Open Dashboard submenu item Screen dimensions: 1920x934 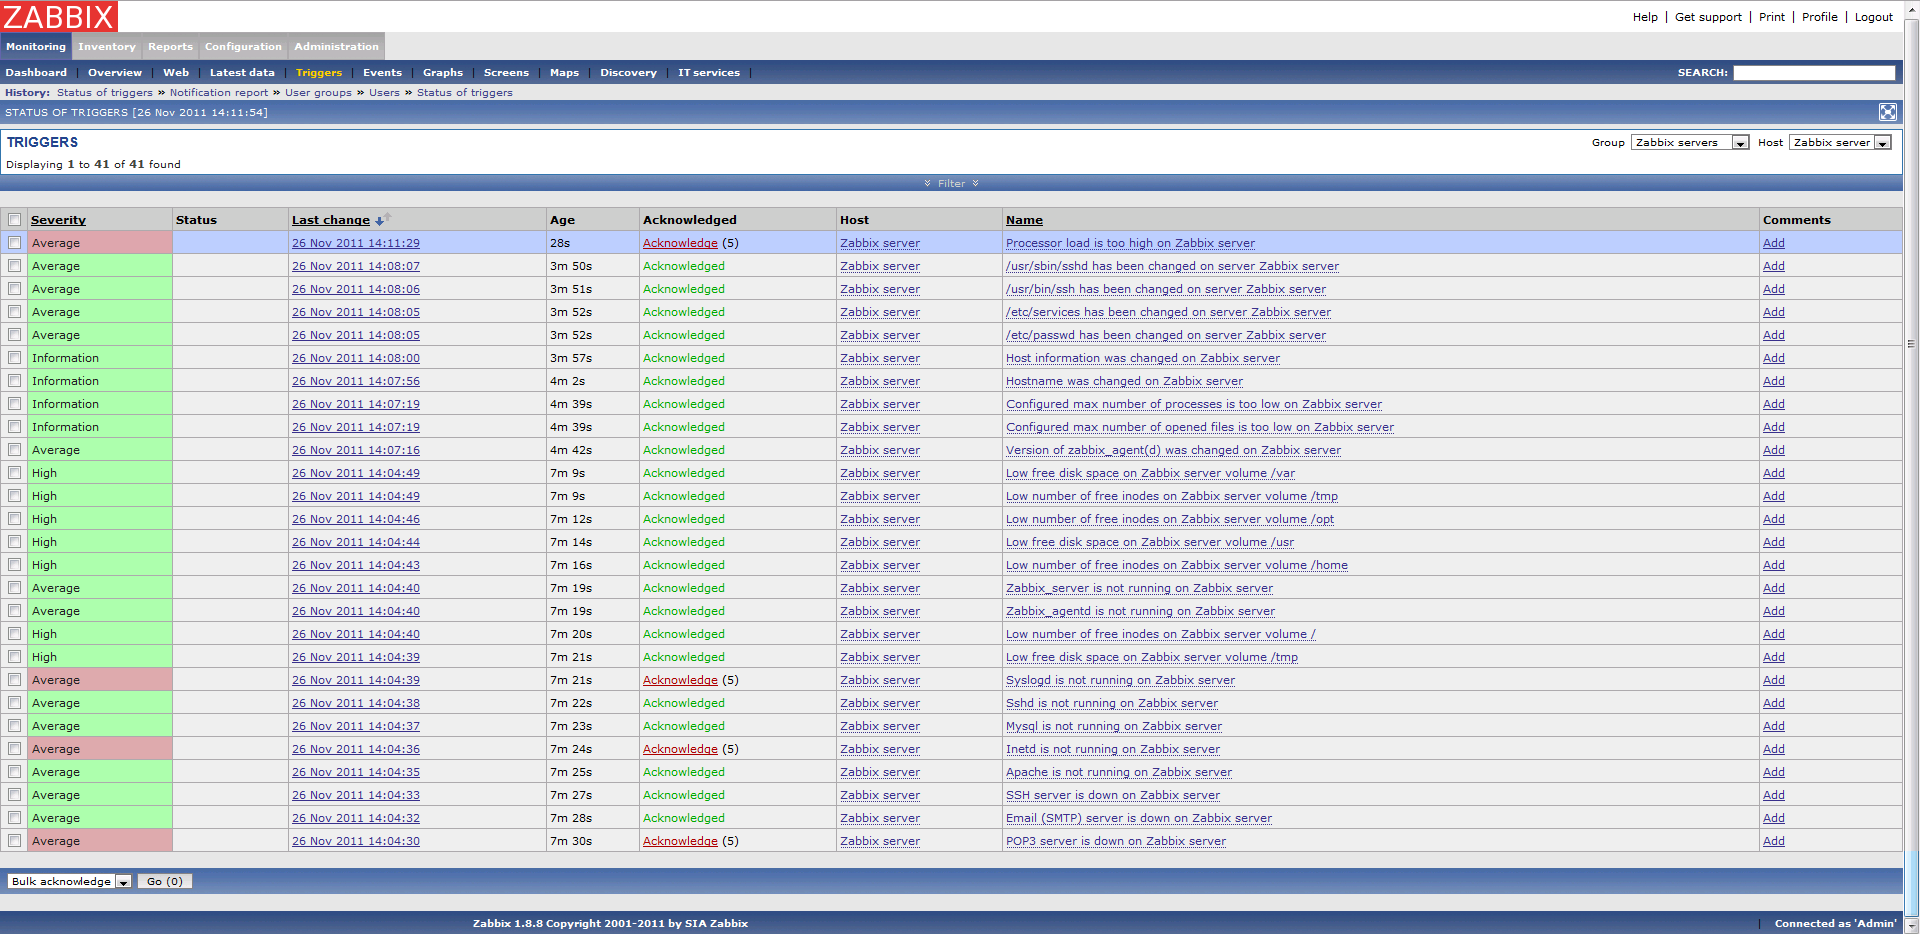[x=36, y=73]
